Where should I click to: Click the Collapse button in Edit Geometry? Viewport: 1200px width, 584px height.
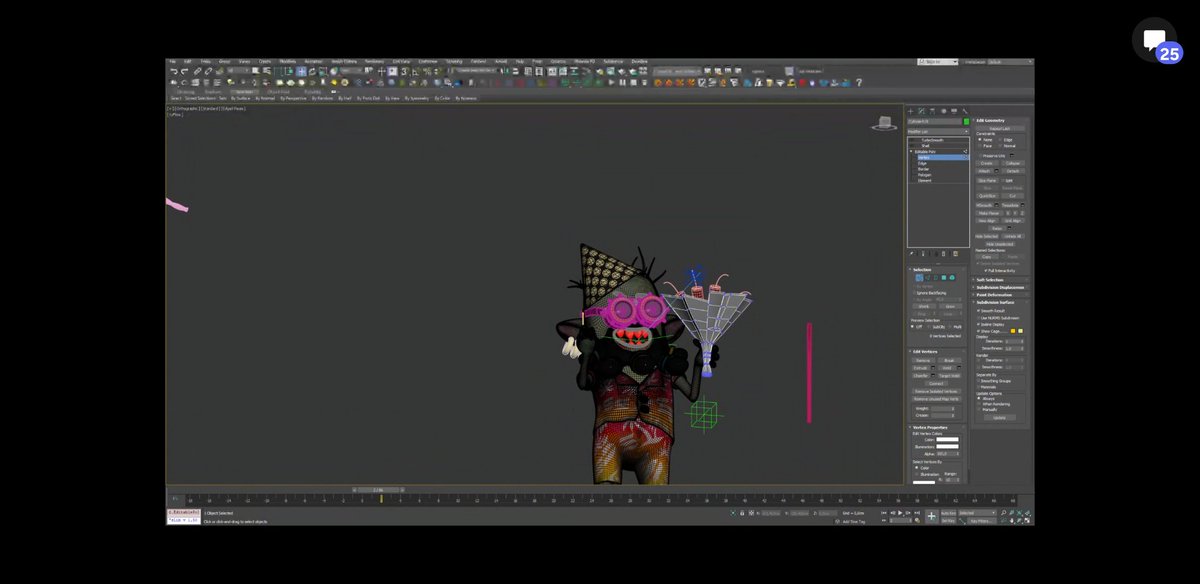click(1013, 163)
